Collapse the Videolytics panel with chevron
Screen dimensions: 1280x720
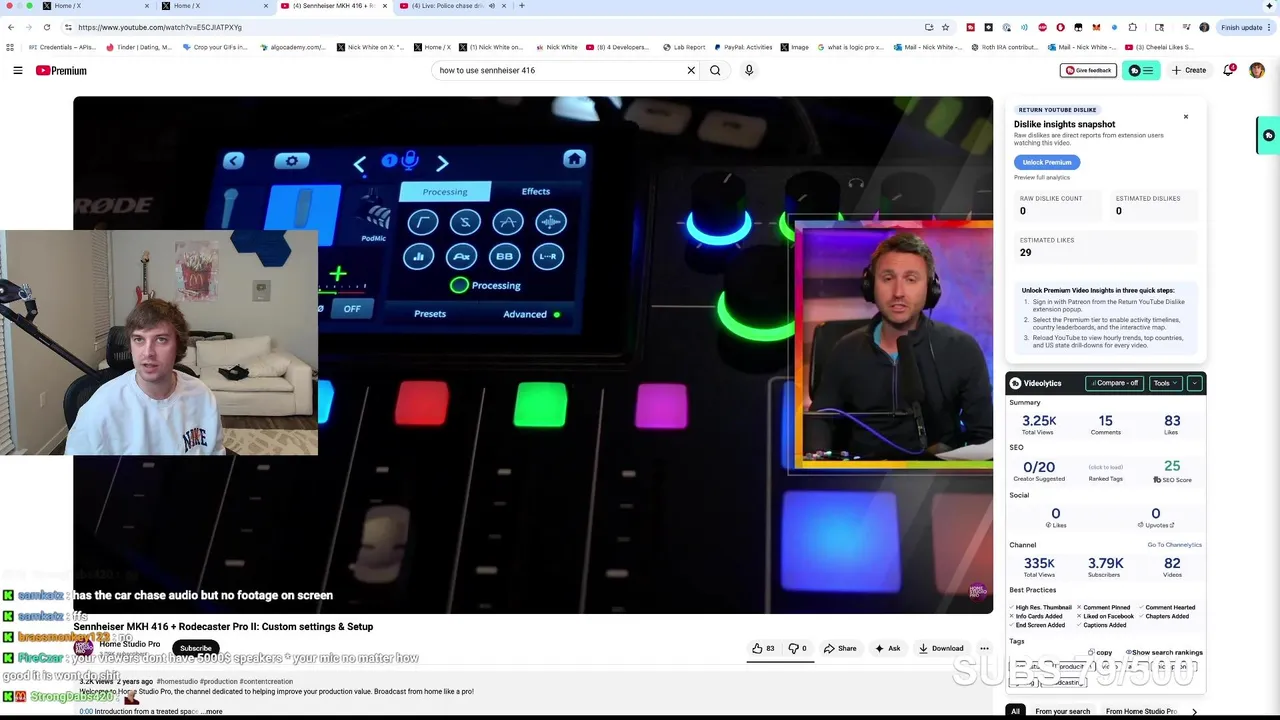(1194, 383)
